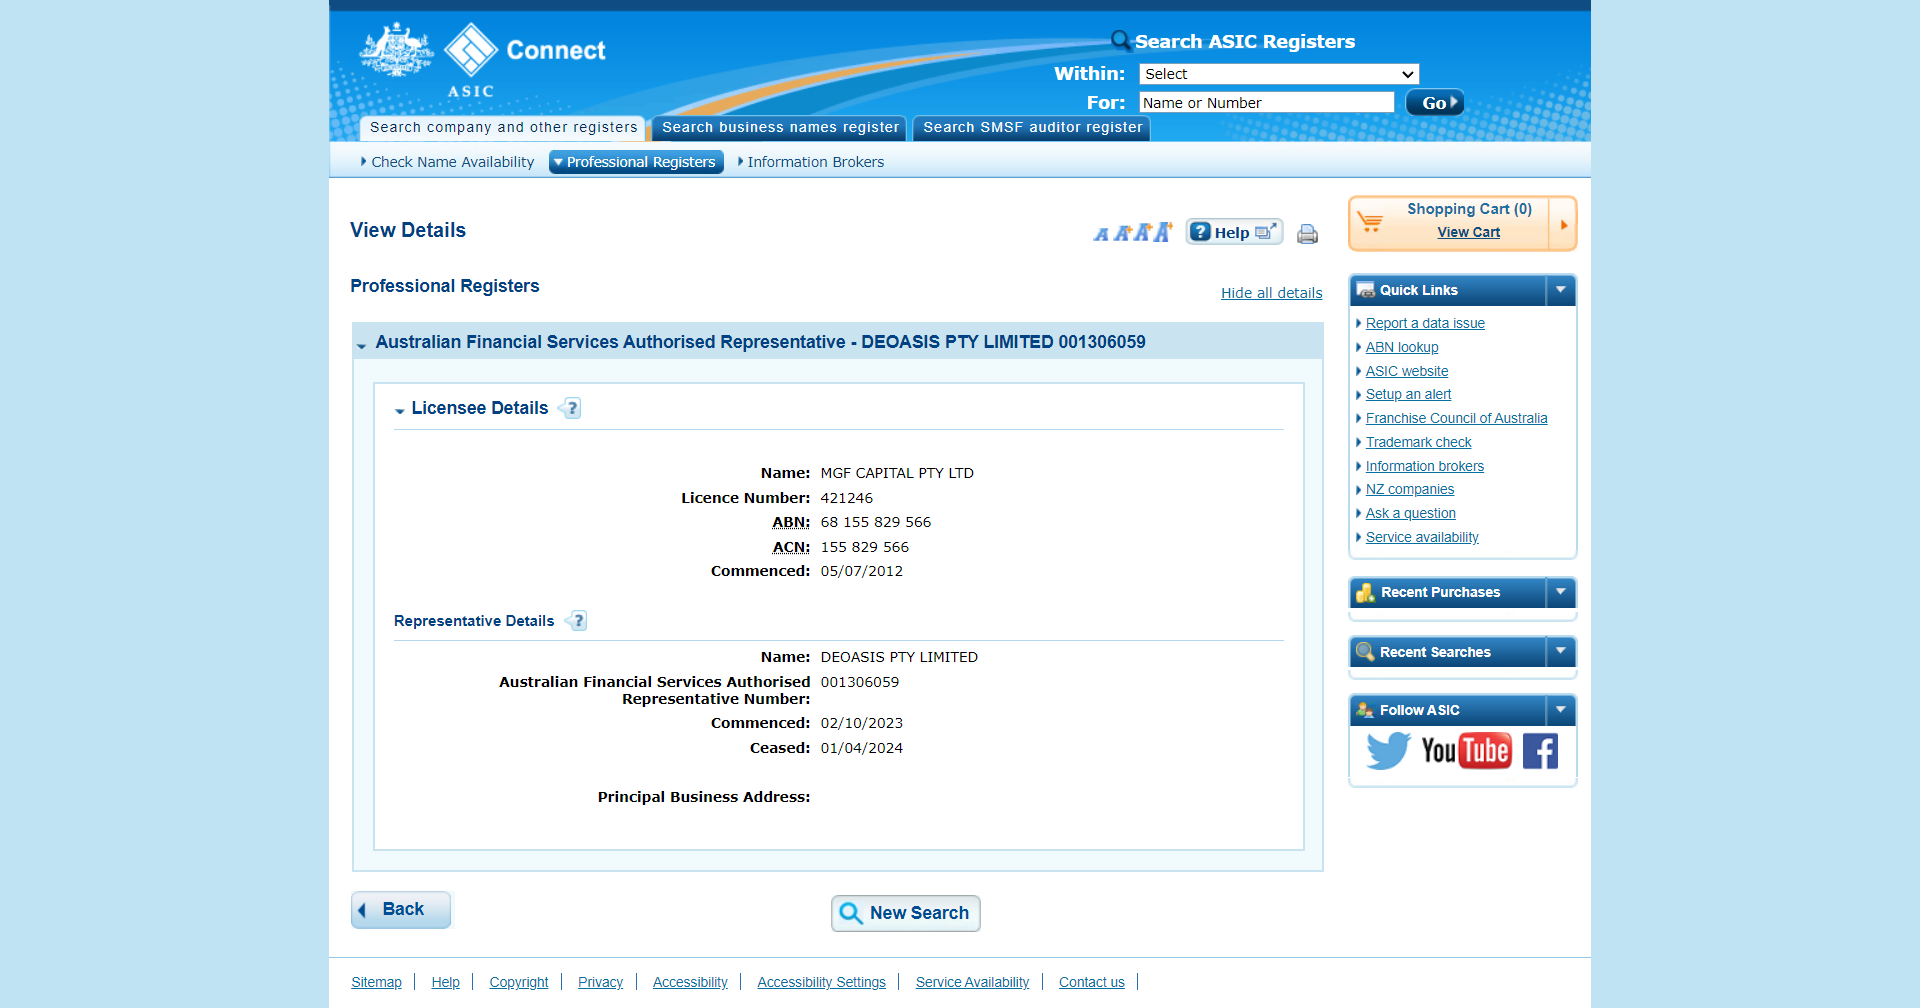This screenshot has height=1008, width=1920.
Task: Click the Follow ASIC people icon
Action: pos(1365,710)
